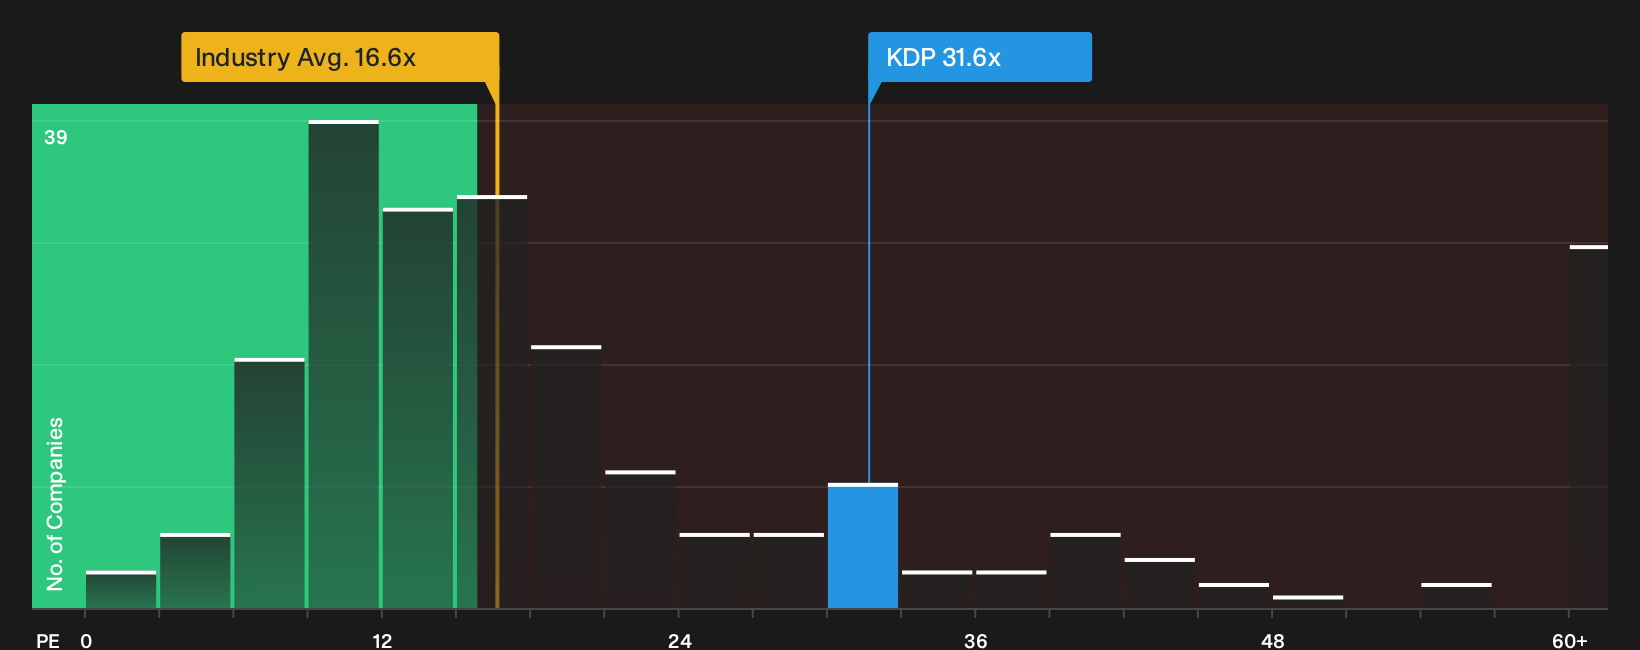This screenshot has height=650, width=1640.
Task: Select the 60+ PE histogram bar
Action: (x=1589, y=426)
